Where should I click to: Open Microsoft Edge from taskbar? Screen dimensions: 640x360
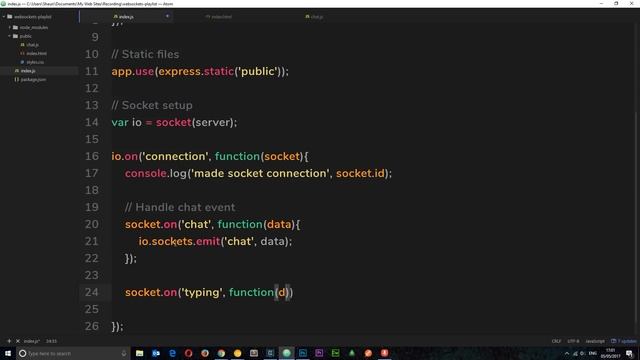point(172,353)
